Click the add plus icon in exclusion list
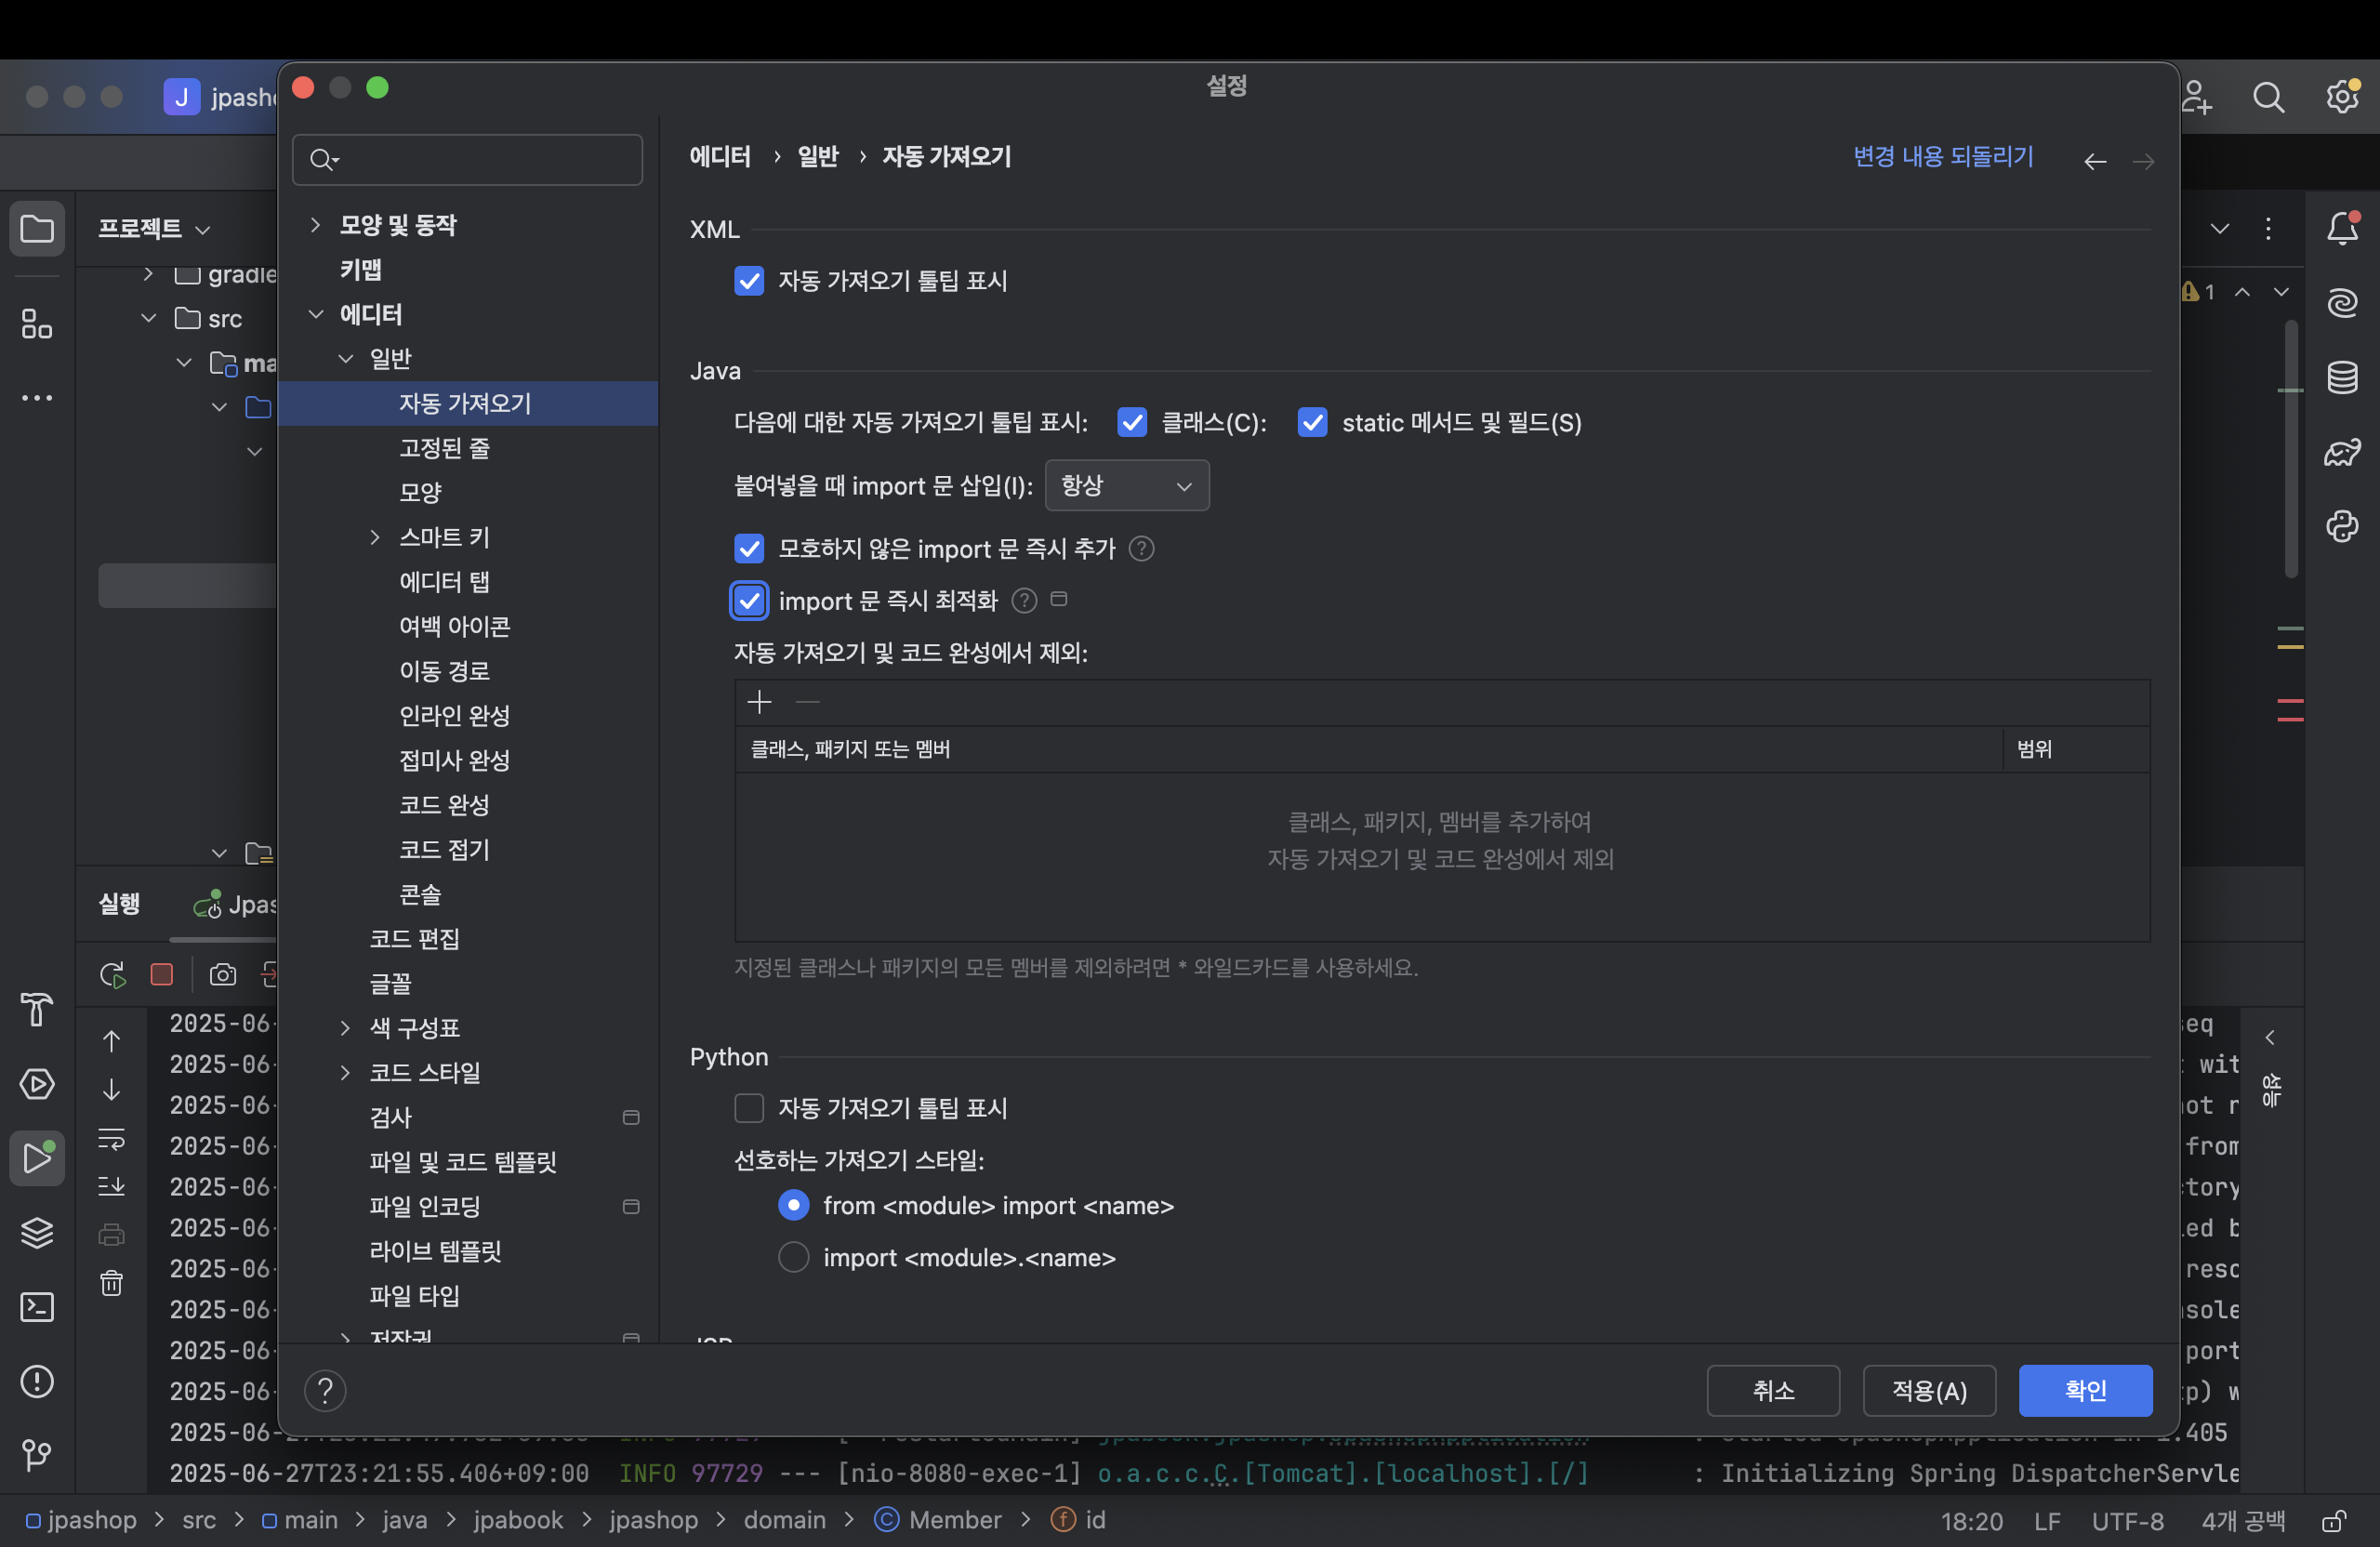2380x1547 pixels. (x=759, y=702)
